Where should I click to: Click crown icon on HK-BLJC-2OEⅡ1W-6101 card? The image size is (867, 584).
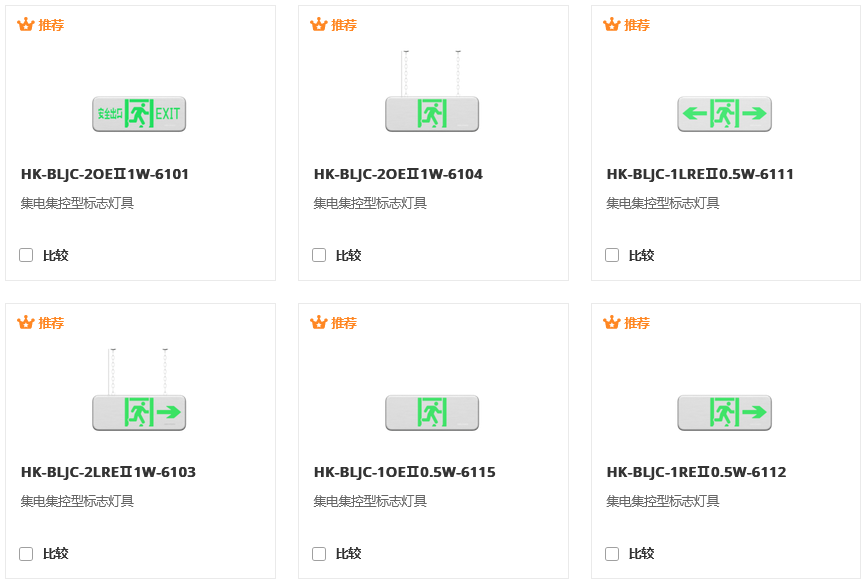coord(26,25)
